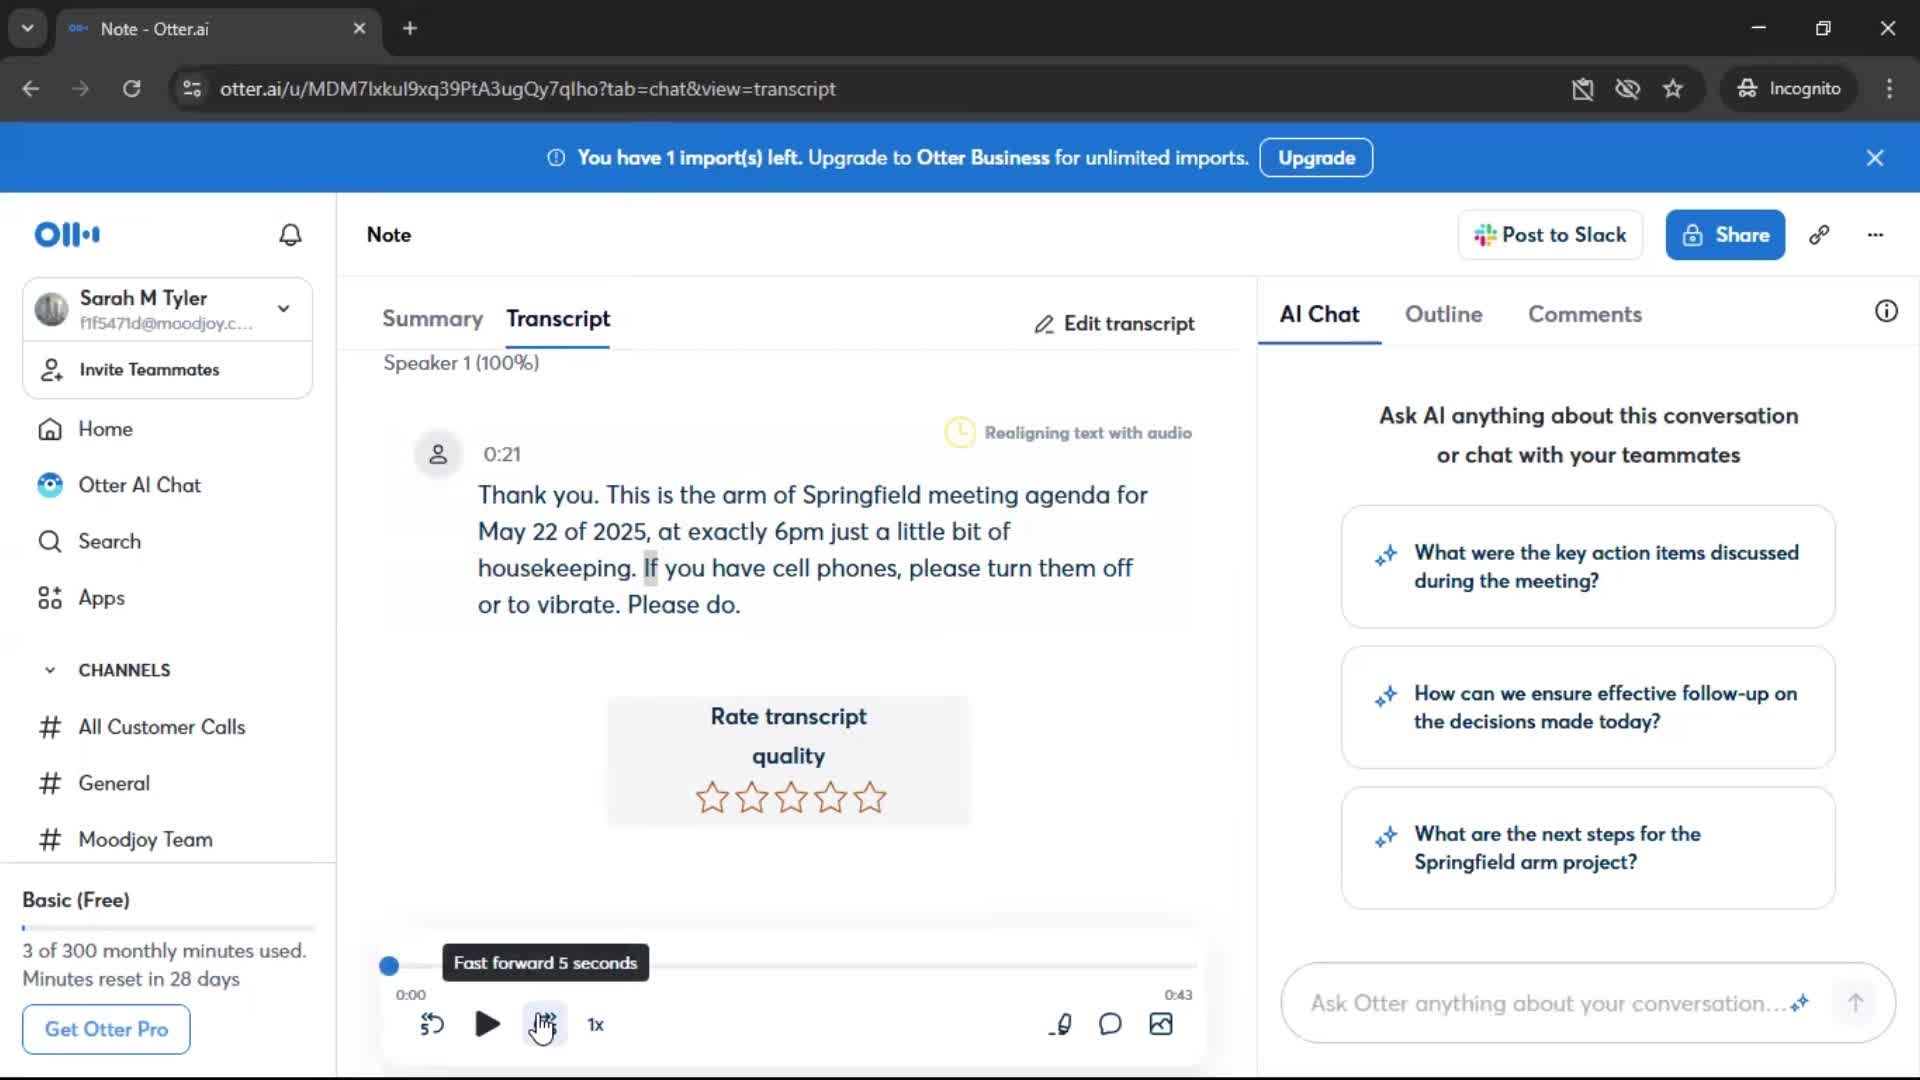Click the highlight marker icon in player
Image resolution: width=1920 pixels, height=1080 pixels.
(1062, 1024)
